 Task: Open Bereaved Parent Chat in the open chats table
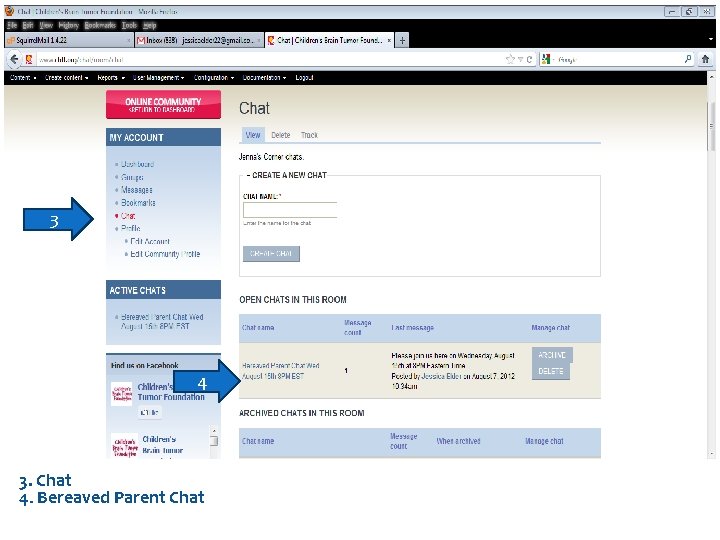[x=280, y=371]
